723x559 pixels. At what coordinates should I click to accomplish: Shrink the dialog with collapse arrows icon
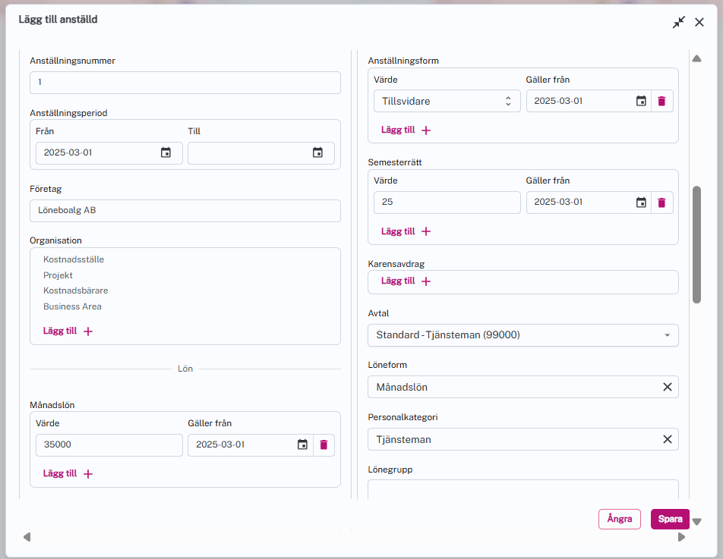(x=679, y=22)
